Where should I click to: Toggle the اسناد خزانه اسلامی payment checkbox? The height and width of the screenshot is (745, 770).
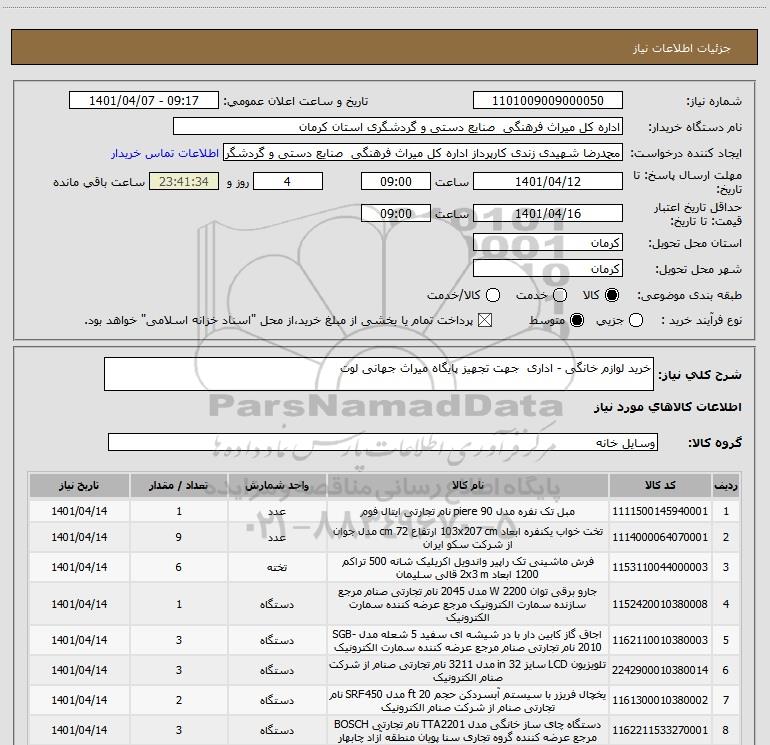(485, 321)
